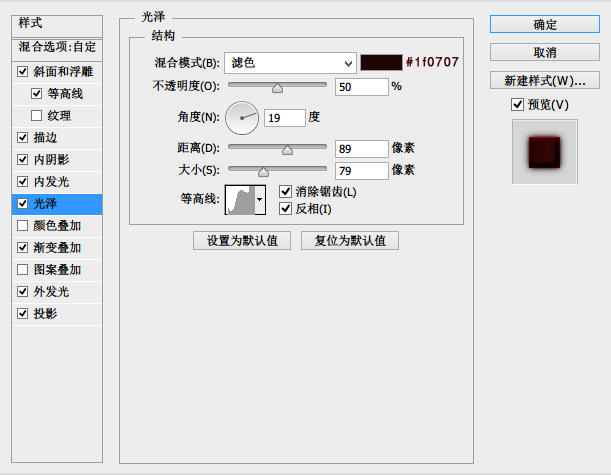Screen dimensions: 611x475
Task: Click the angle value field 19
Action: pyautogui.click(x=285, y=118)
